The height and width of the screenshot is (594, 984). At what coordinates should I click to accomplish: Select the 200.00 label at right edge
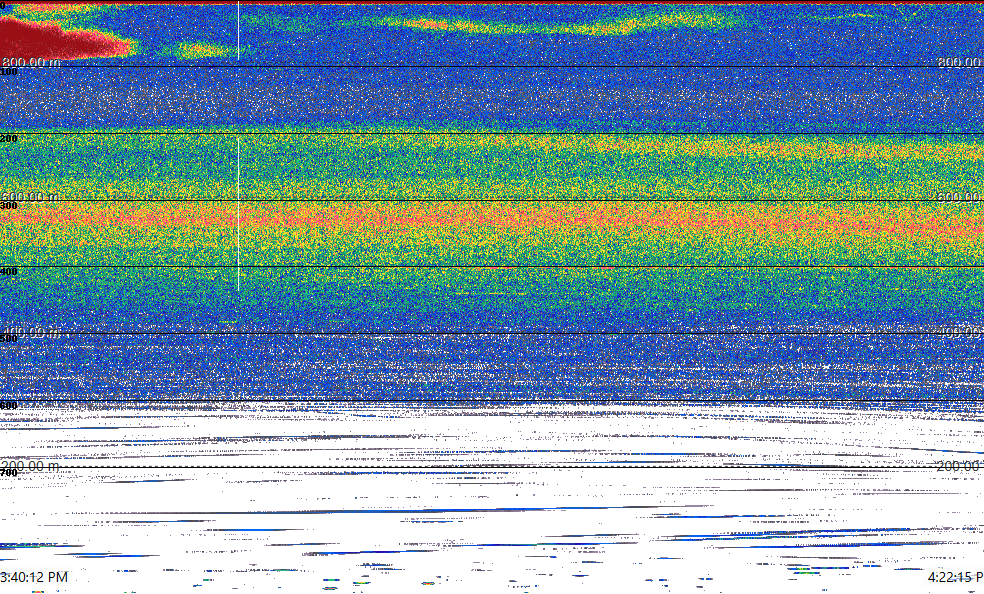click(x=960, y=465)
